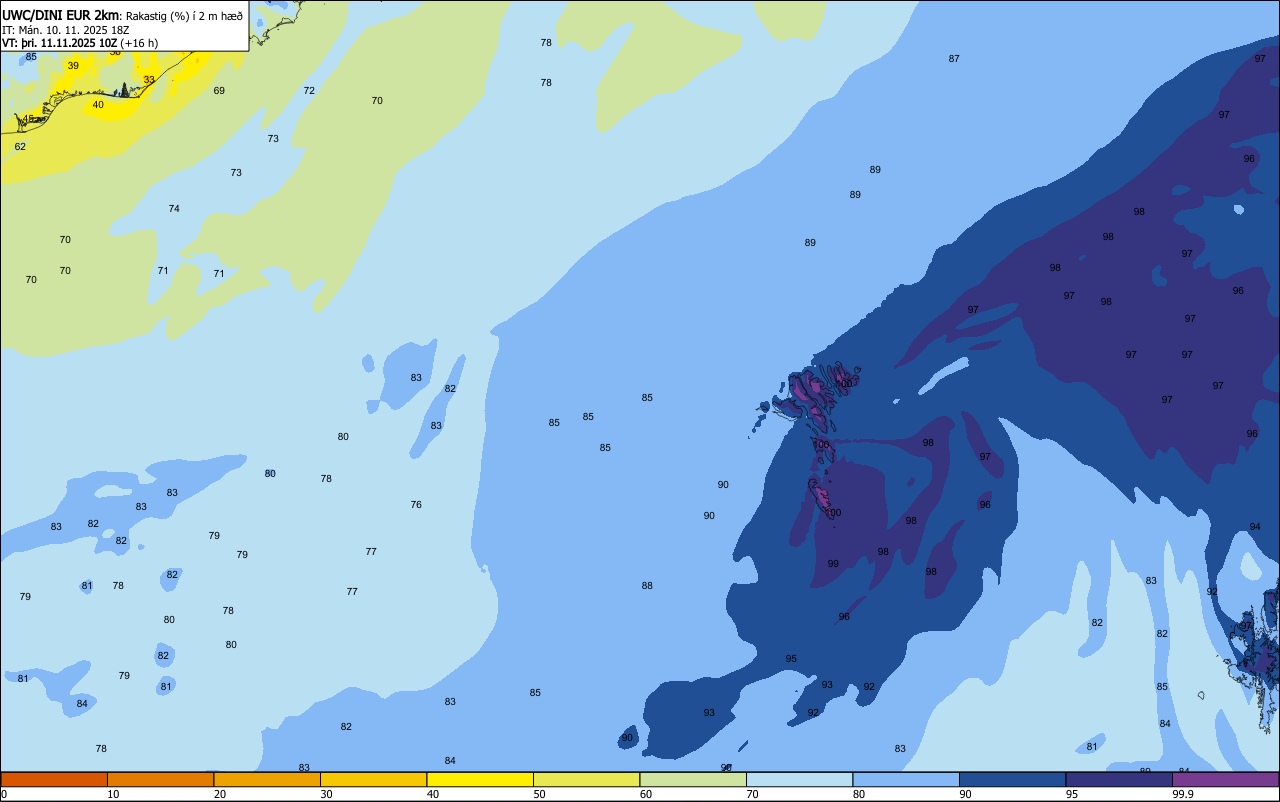Select the map value '99' near the islands
The width and height of the screenshot is (1280, 802).
(833, 564)
